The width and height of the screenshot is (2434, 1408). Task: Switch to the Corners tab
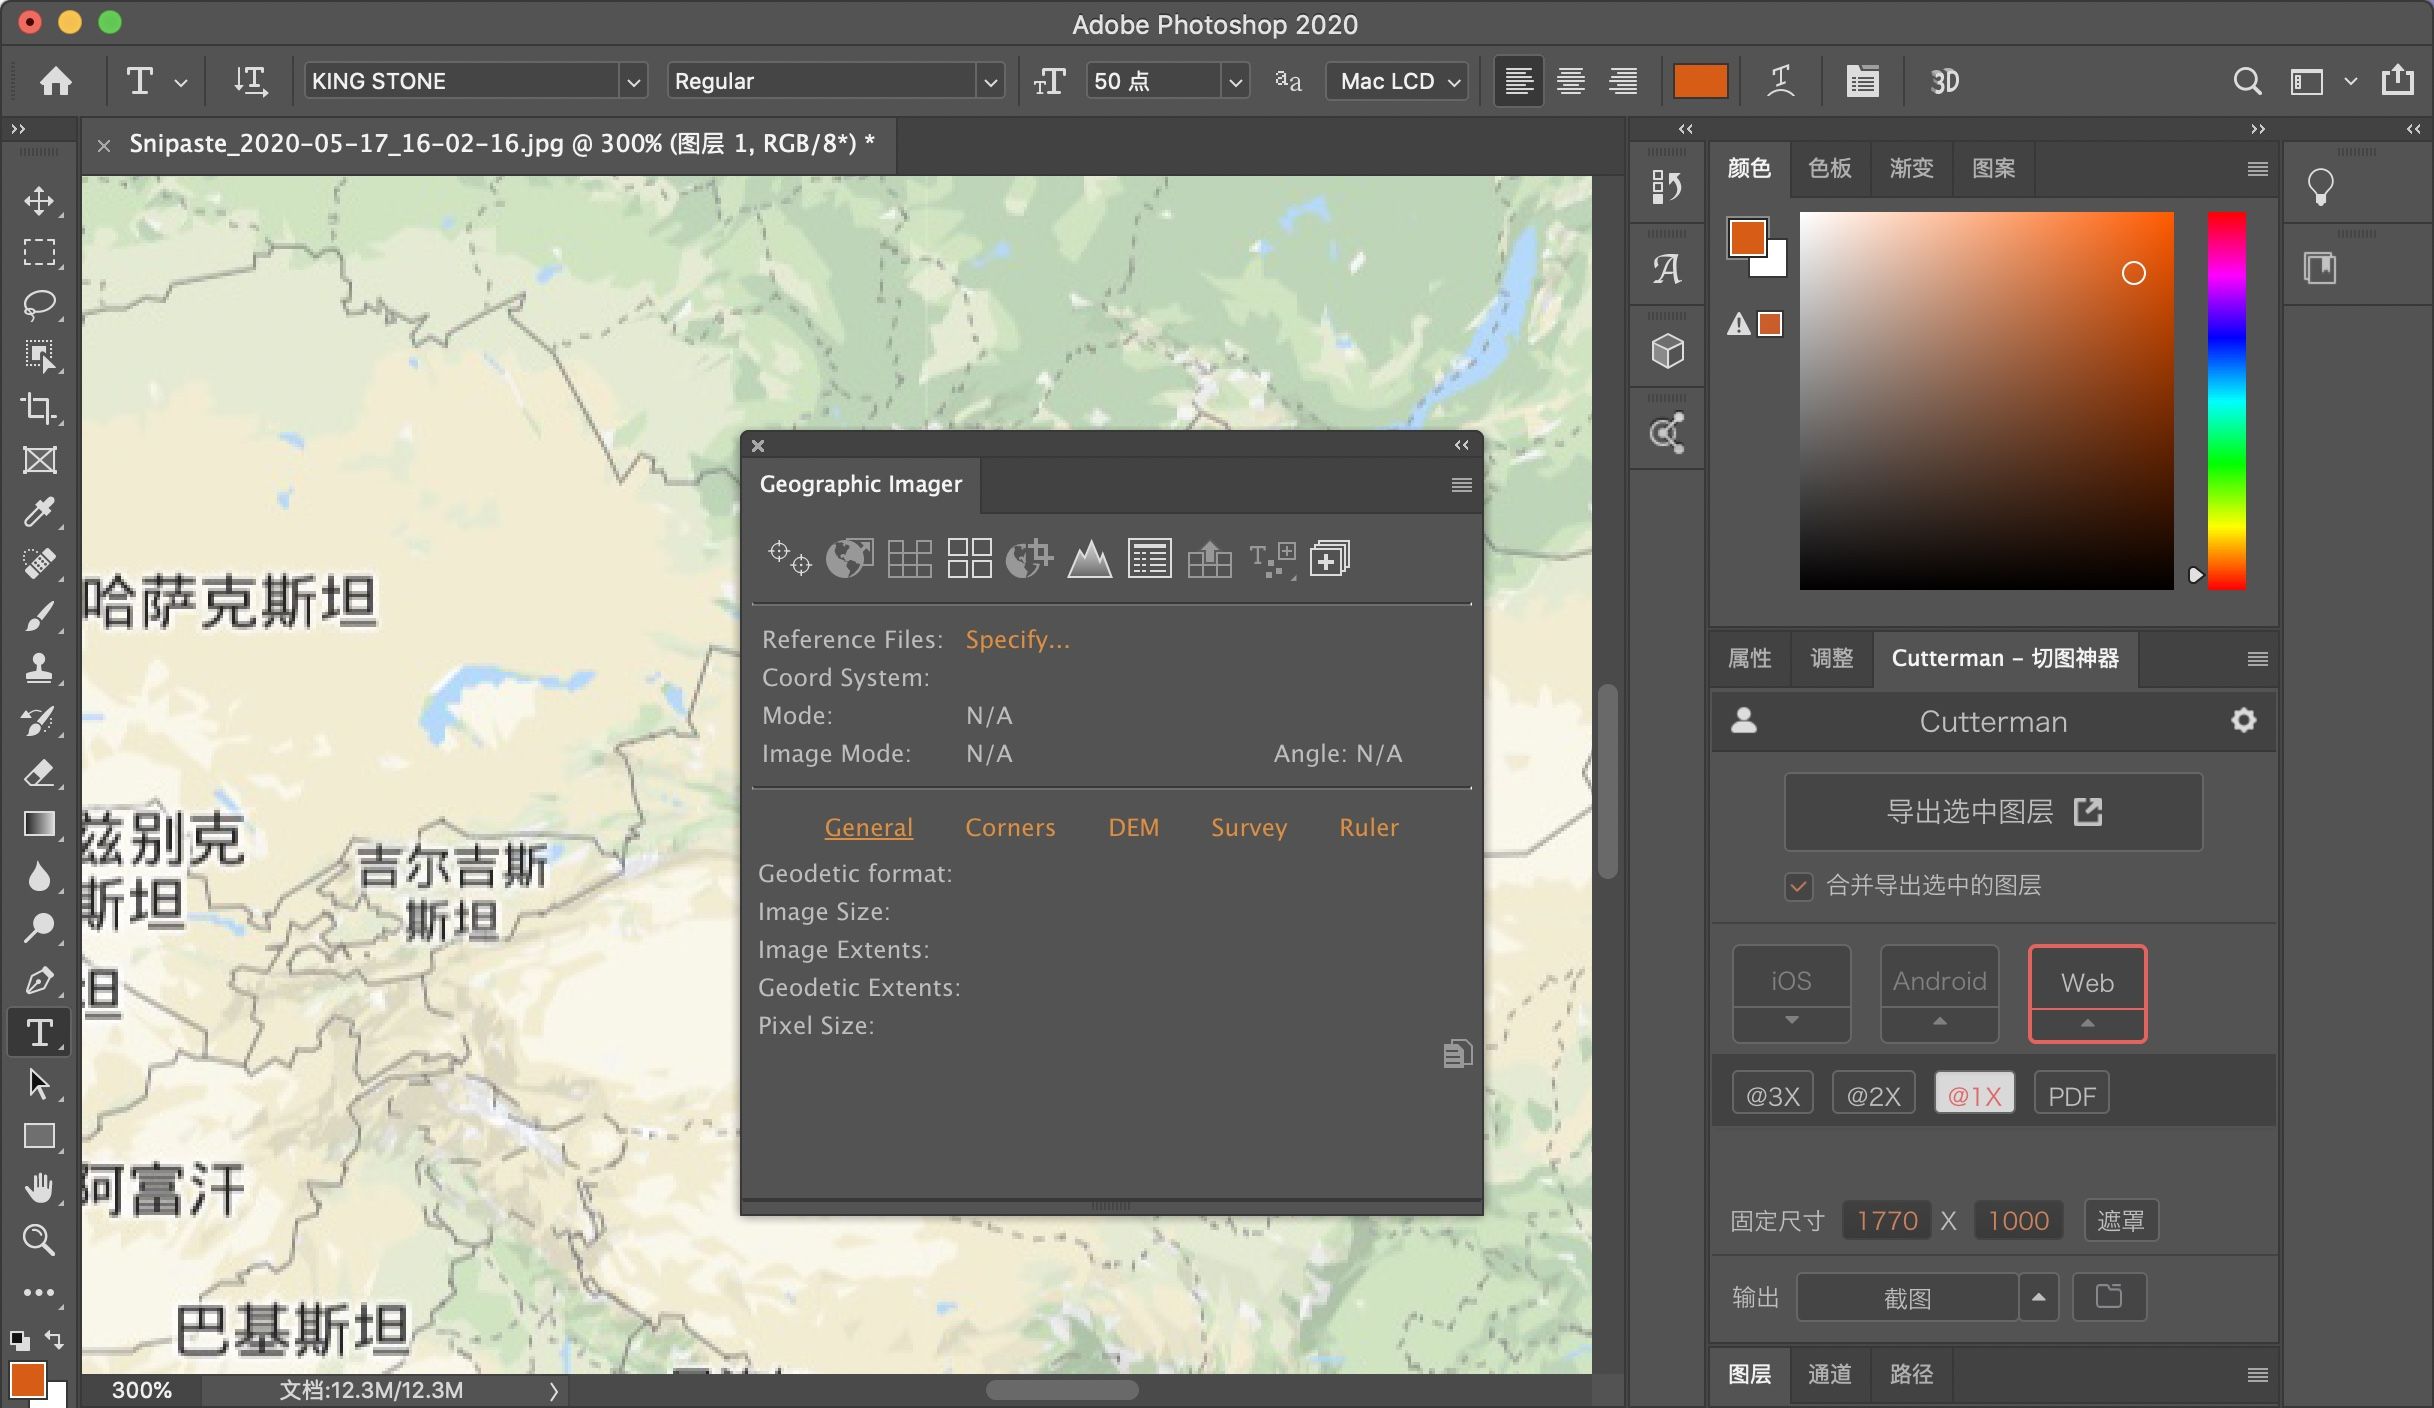click(x=1010, y=828)
